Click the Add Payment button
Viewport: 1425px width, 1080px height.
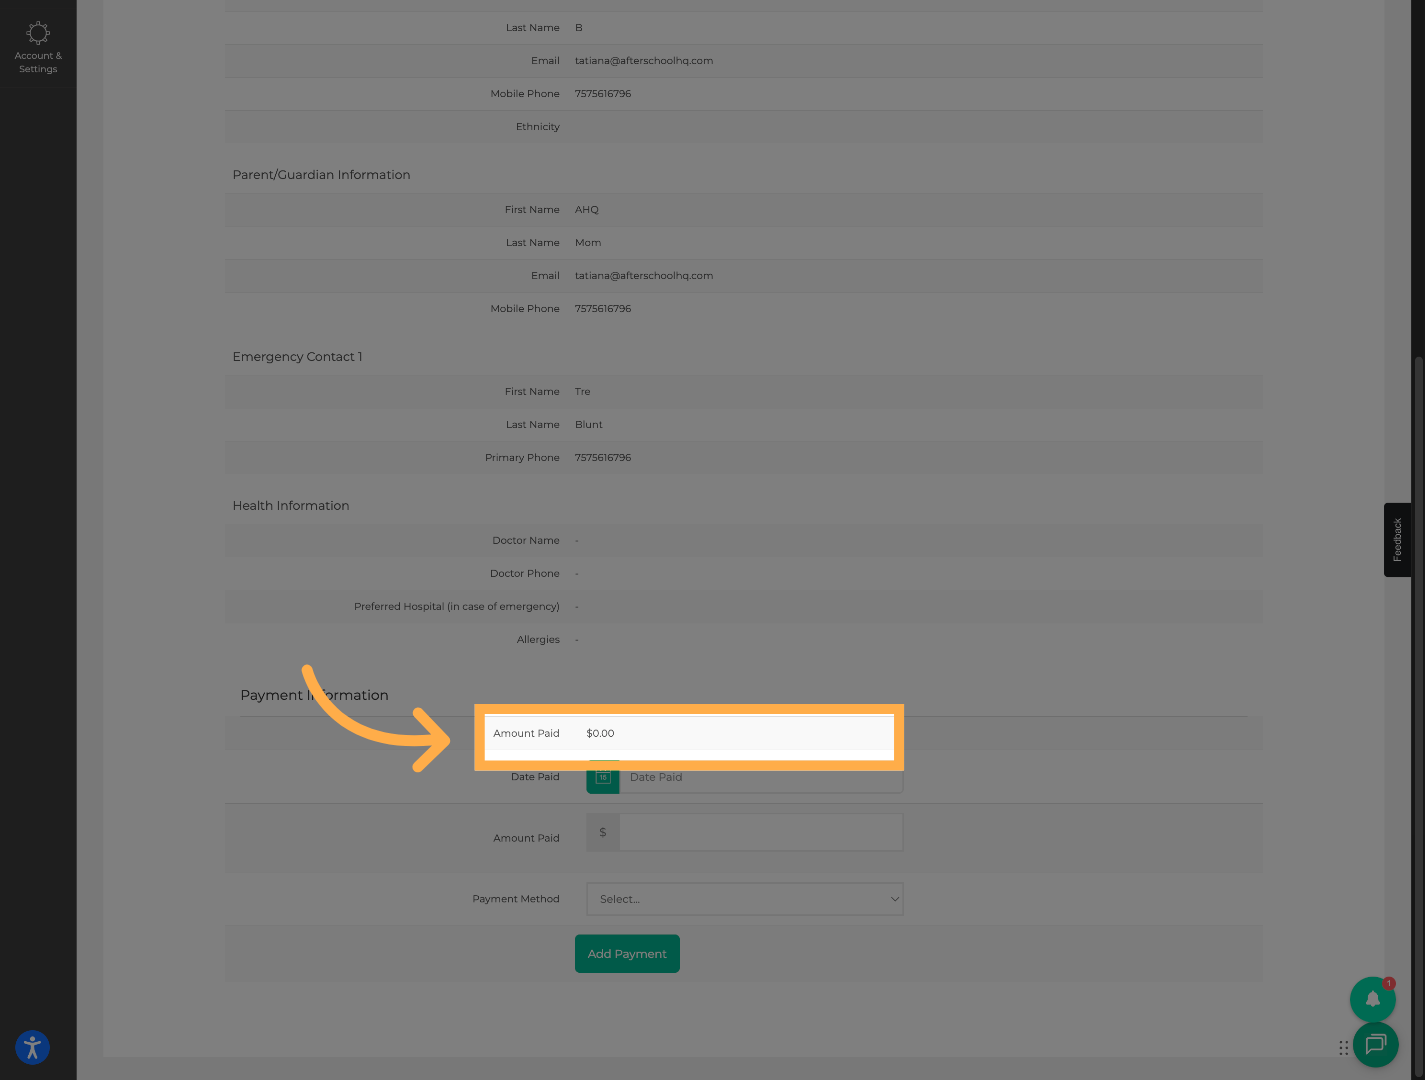pos(627,954)
